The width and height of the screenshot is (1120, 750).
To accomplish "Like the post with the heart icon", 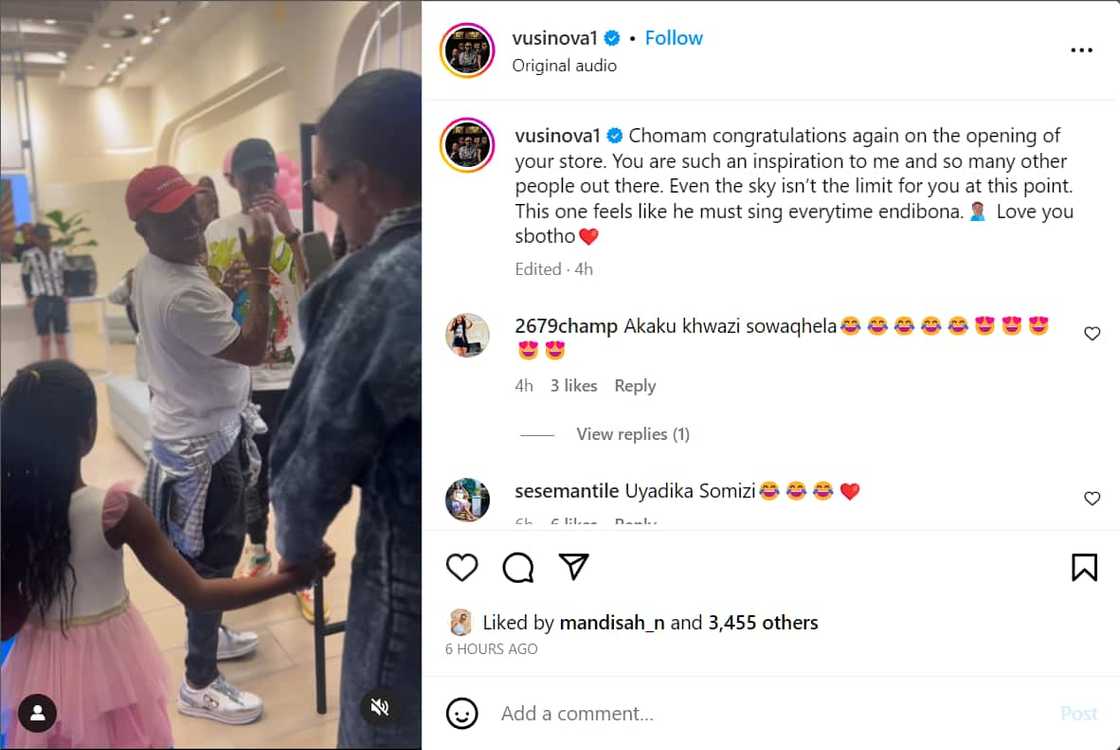I will 461,567.
